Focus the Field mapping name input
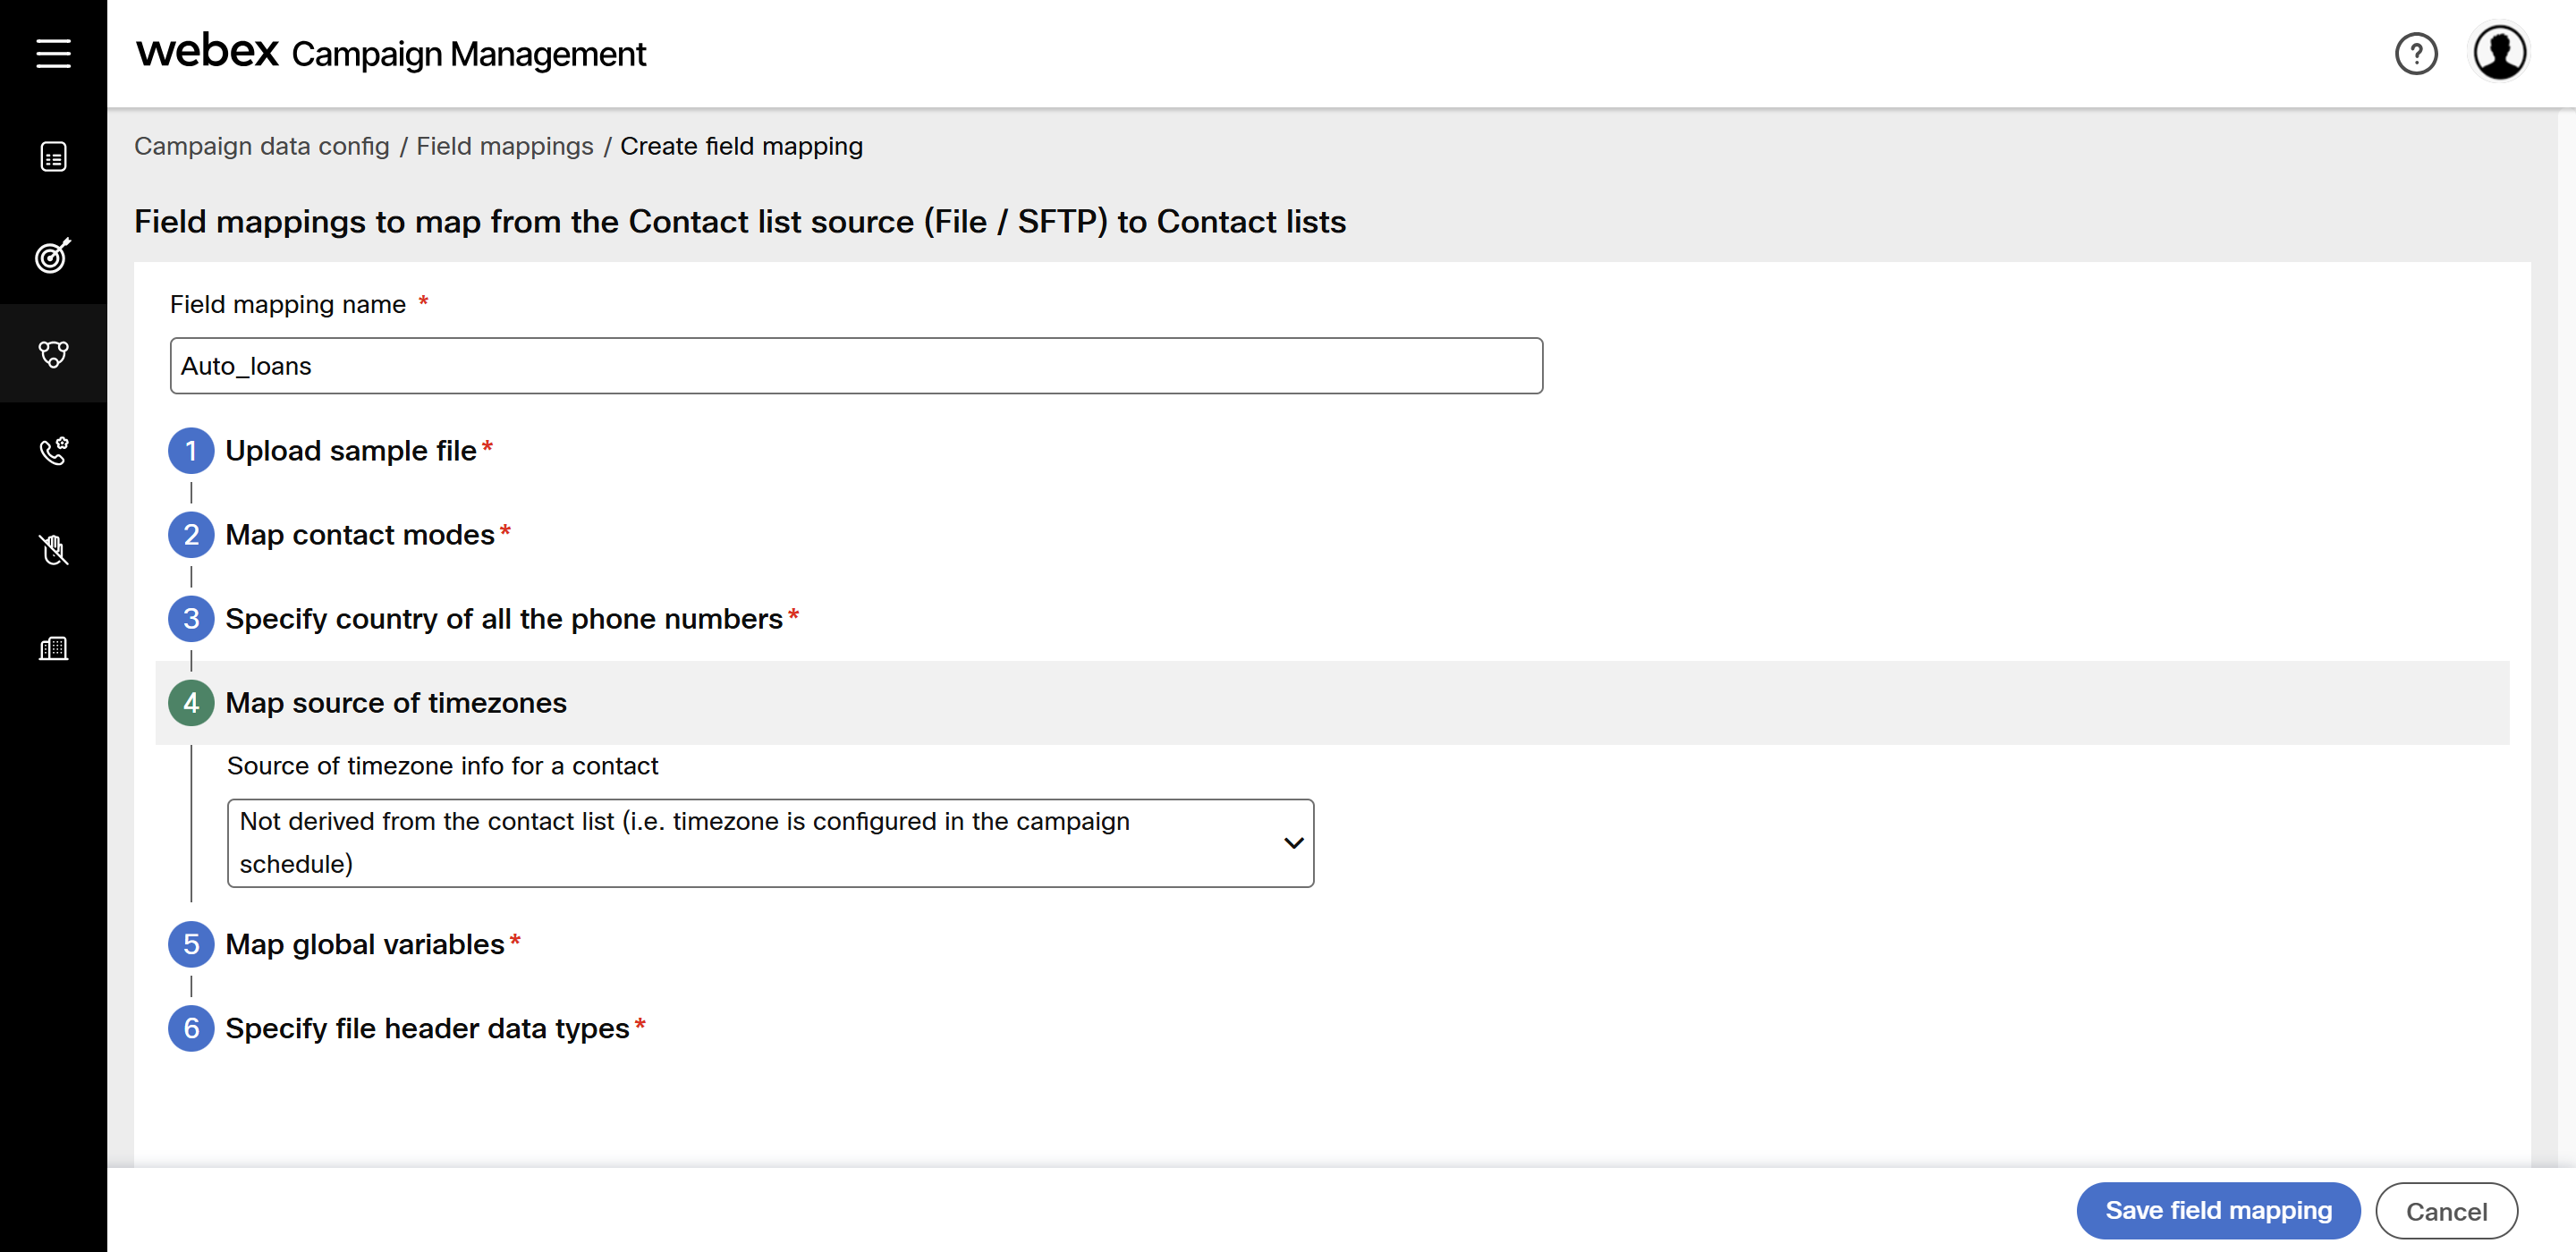 click(x=856, y=366)
